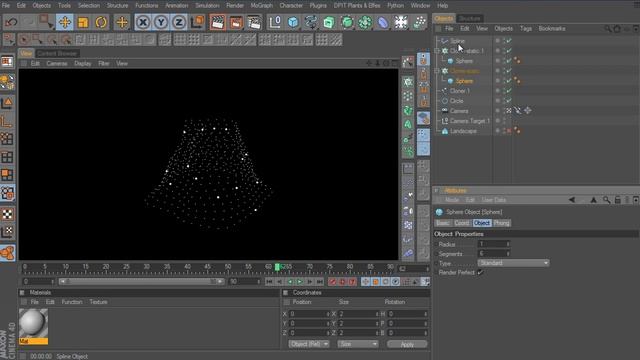Viewport: 640px width, 360px height.
Task: Open Tags menu in Objects manager
Action: [526, 29]
